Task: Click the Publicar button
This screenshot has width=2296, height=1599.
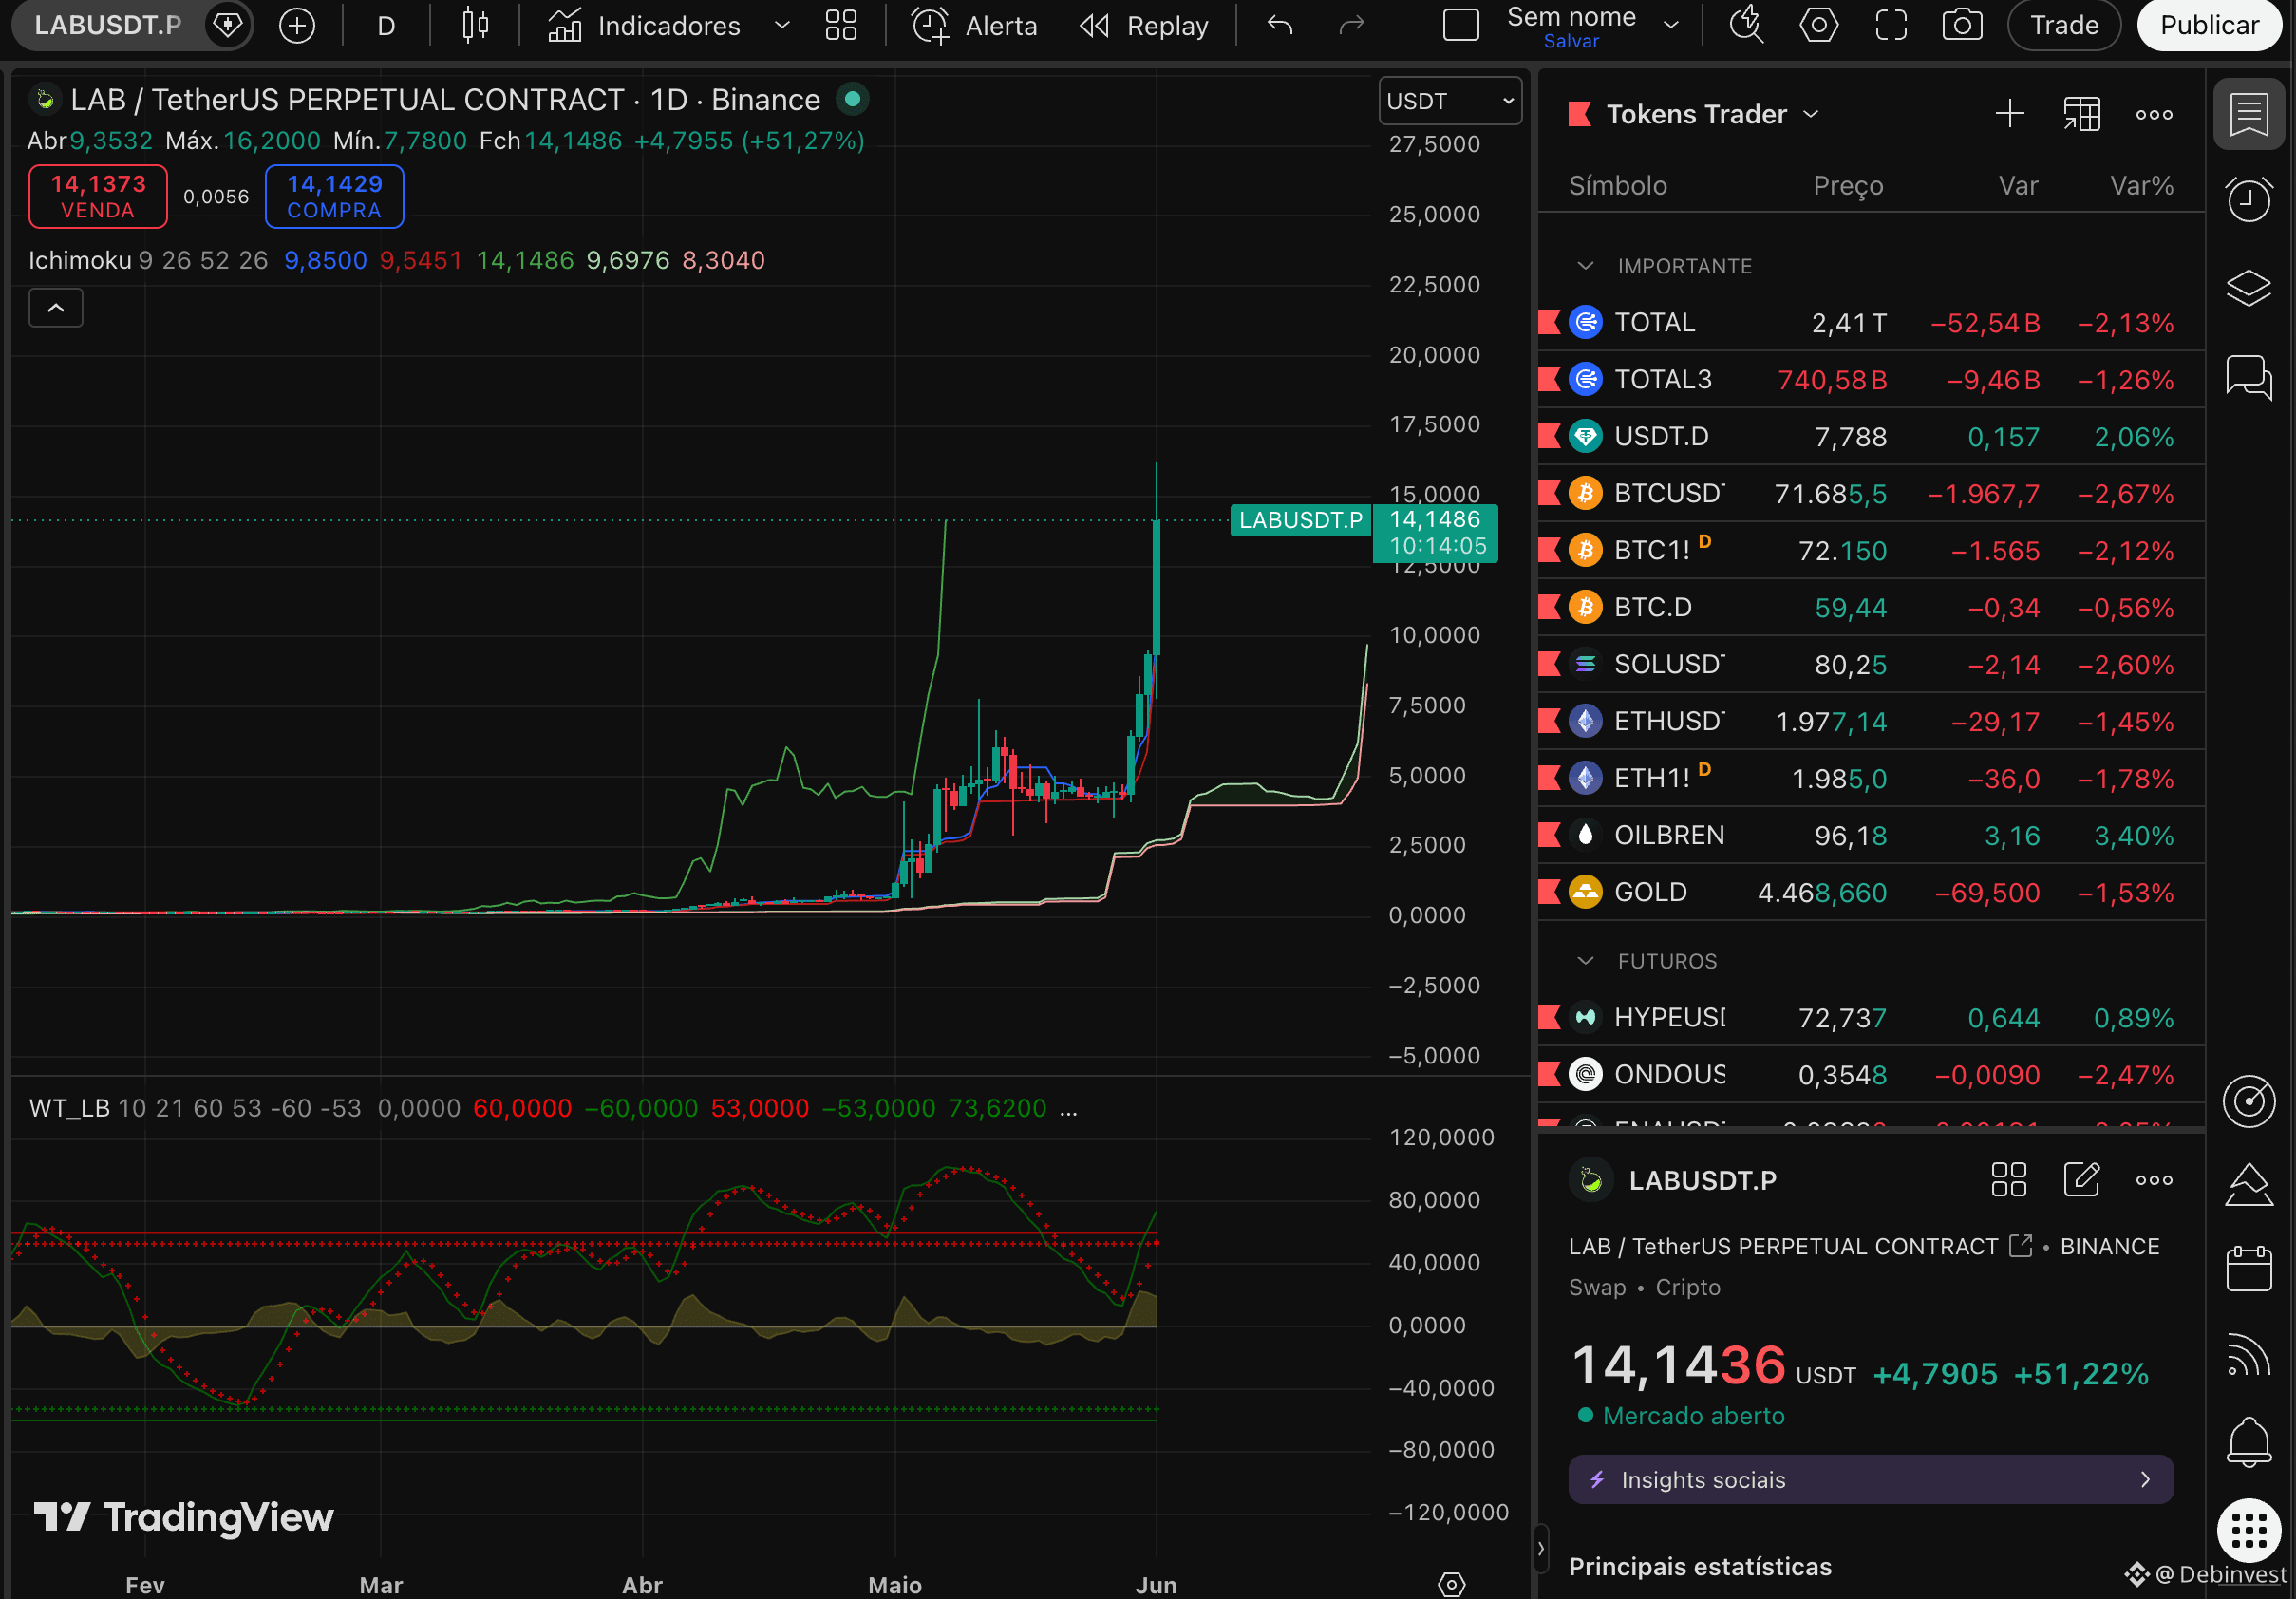Action: pos(2208,25)
